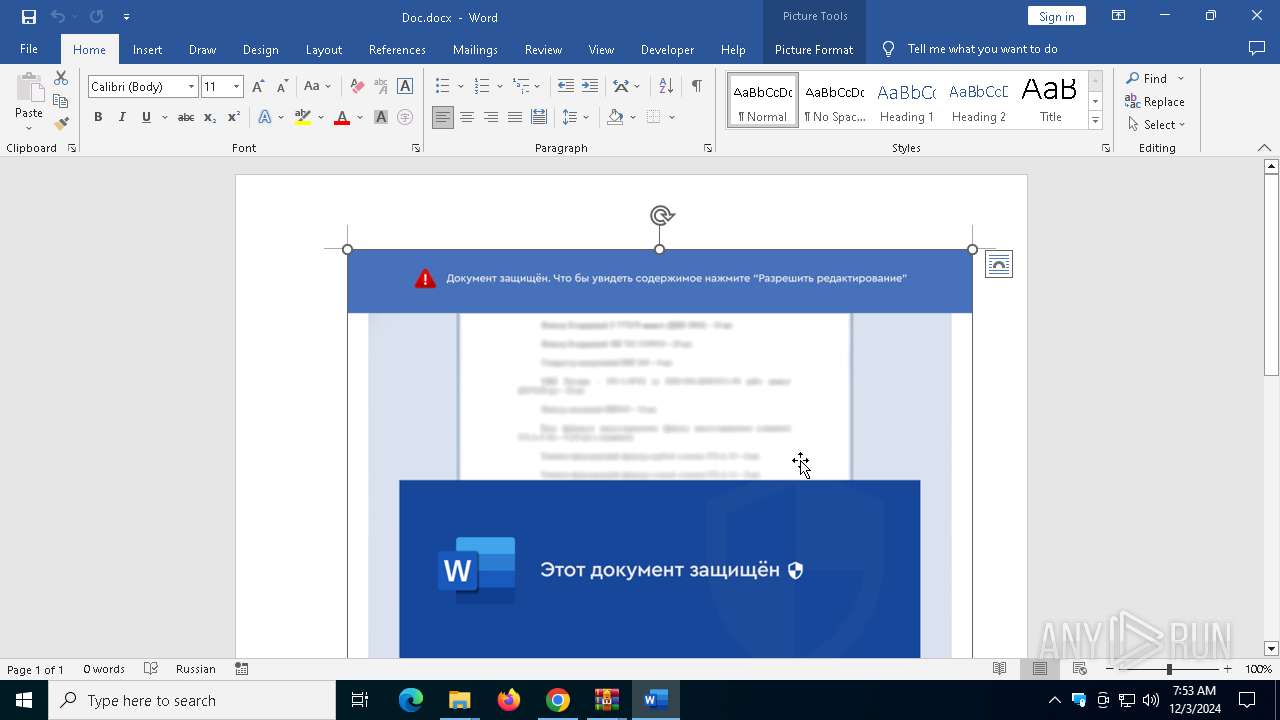Decrease paragraph indent
The image size is (1280, 720).
(x=566, y=87)
